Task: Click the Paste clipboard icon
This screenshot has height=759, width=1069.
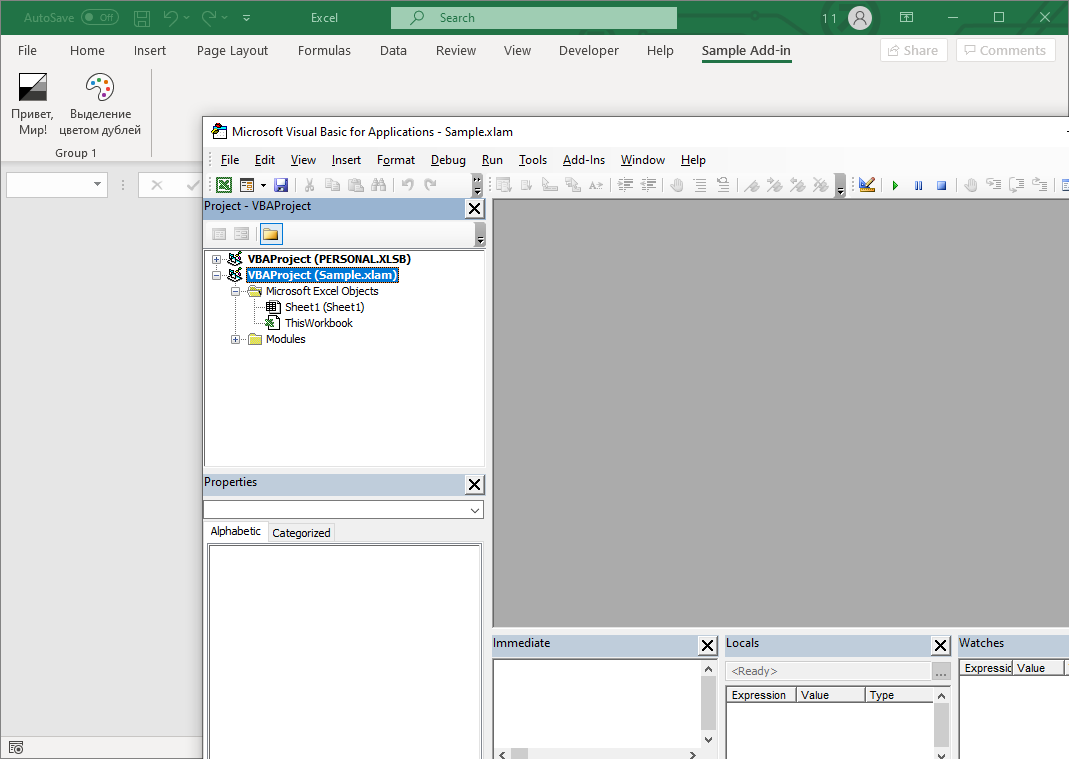Action: tap(355, 185)
